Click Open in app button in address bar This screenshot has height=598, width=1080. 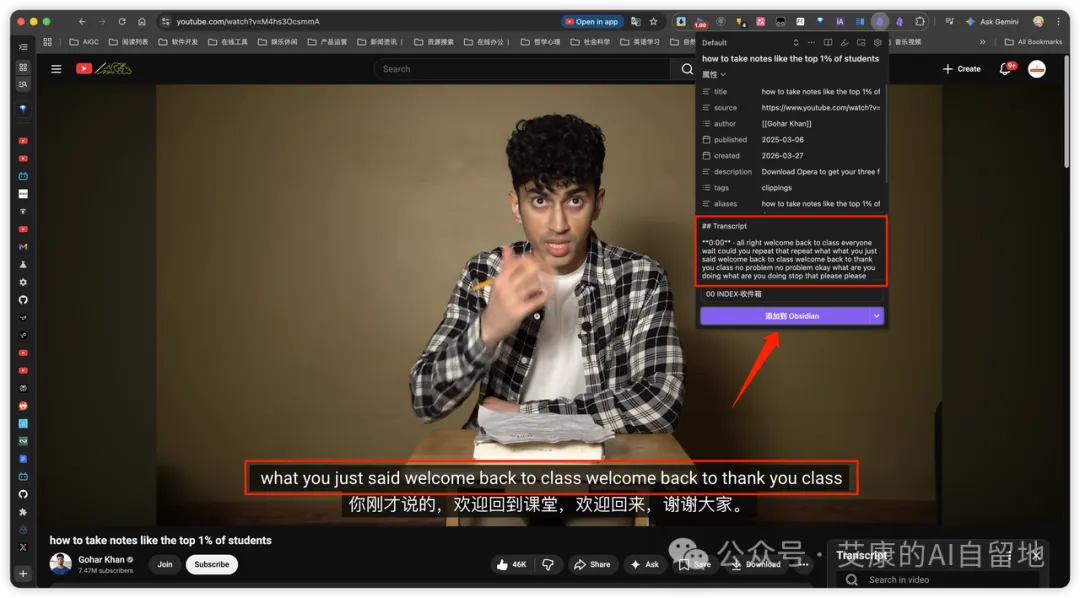tap(592, 21)
